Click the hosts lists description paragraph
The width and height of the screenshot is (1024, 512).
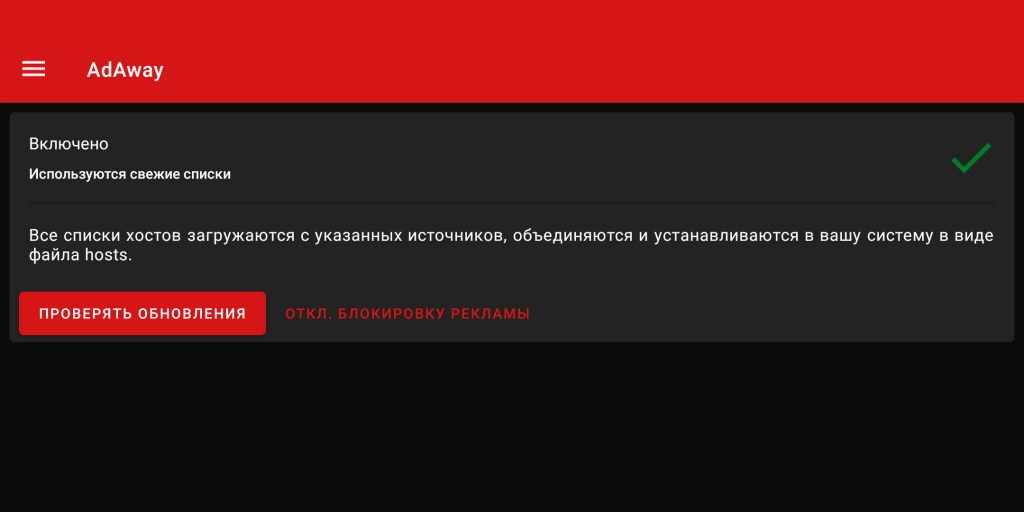coord(511,245)
